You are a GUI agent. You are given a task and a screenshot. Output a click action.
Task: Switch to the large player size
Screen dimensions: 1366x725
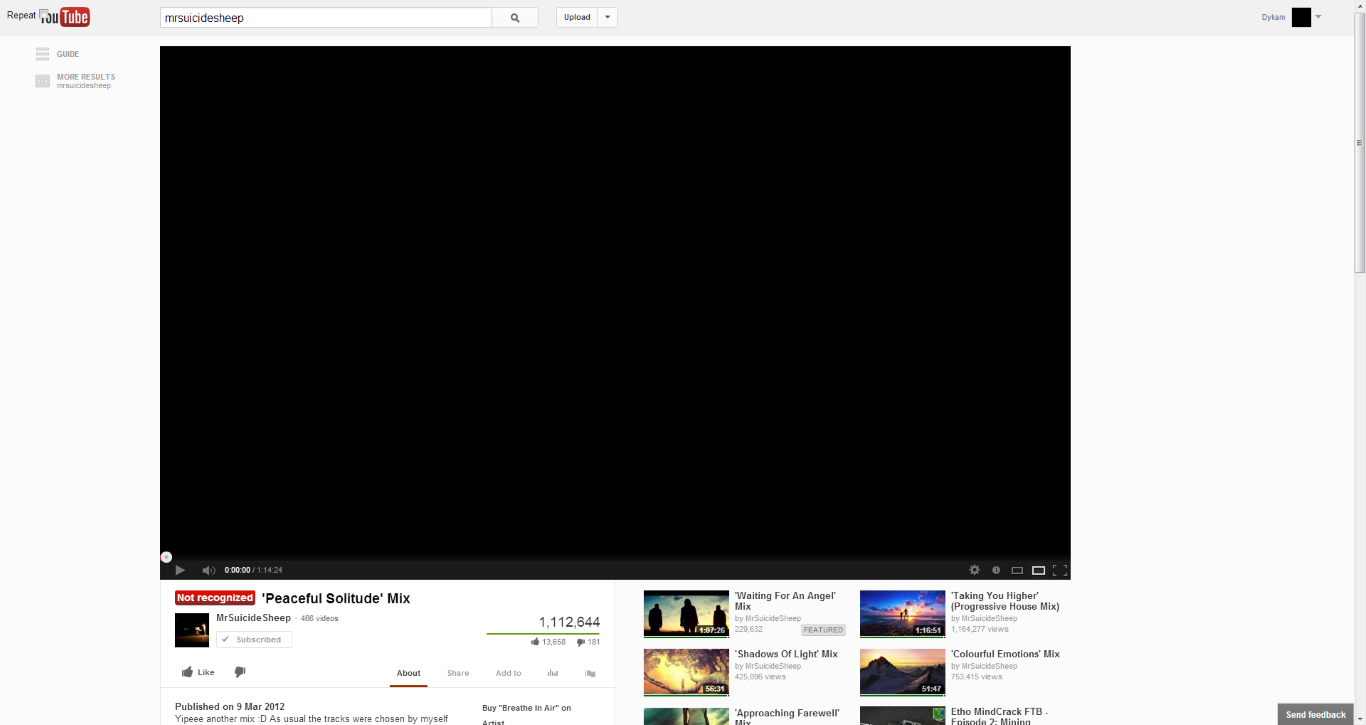tap(1039, 570)
